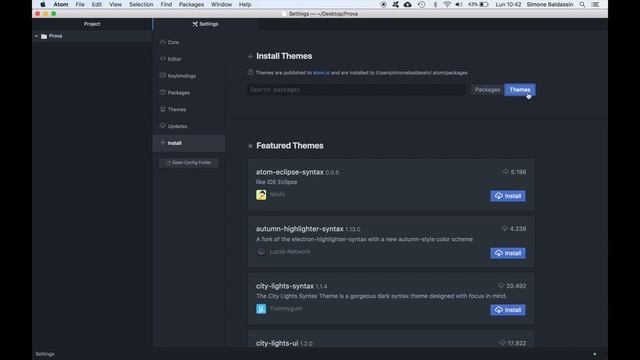Open the View menu

pyautogui.click(x=116, y=4)
